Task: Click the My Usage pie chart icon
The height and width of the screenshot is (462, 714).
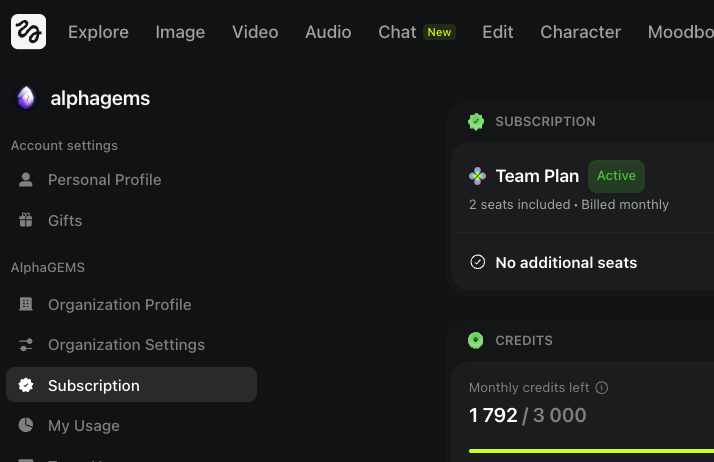Action: pos(26,425)
